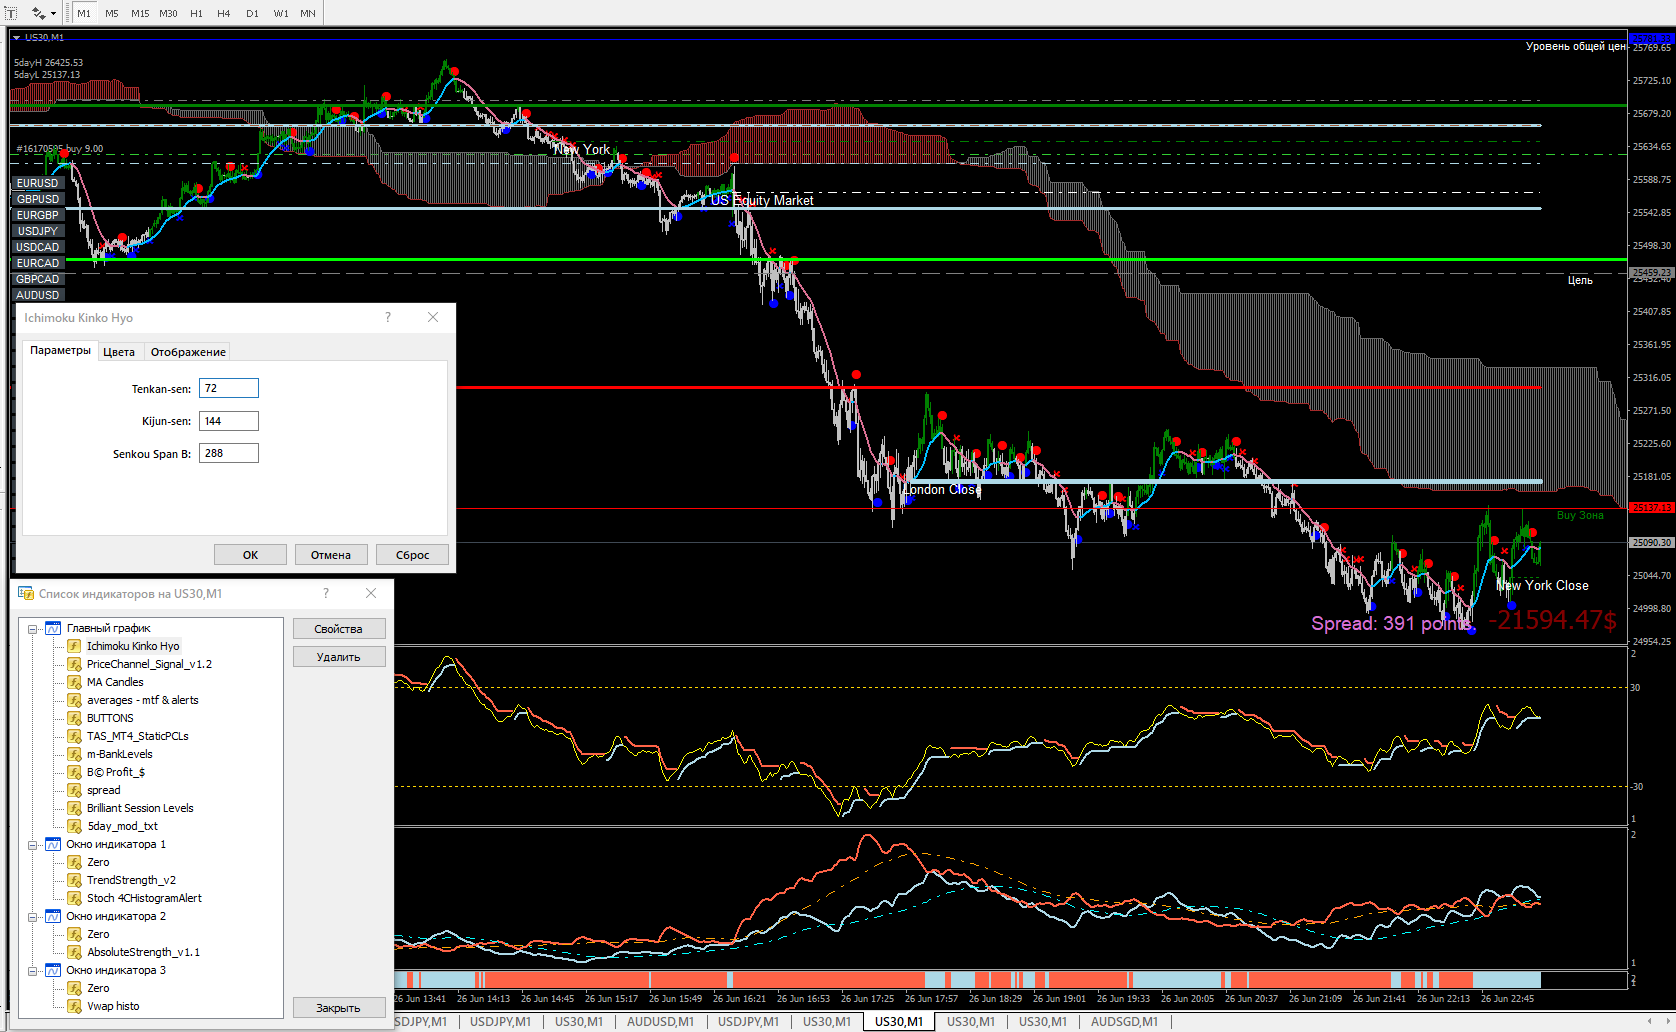Click the AbsoluteStrength_v1.1 indicator icon
Image resolution: width=1676 pixels, height=1032 pixels.
click(74, 952)
